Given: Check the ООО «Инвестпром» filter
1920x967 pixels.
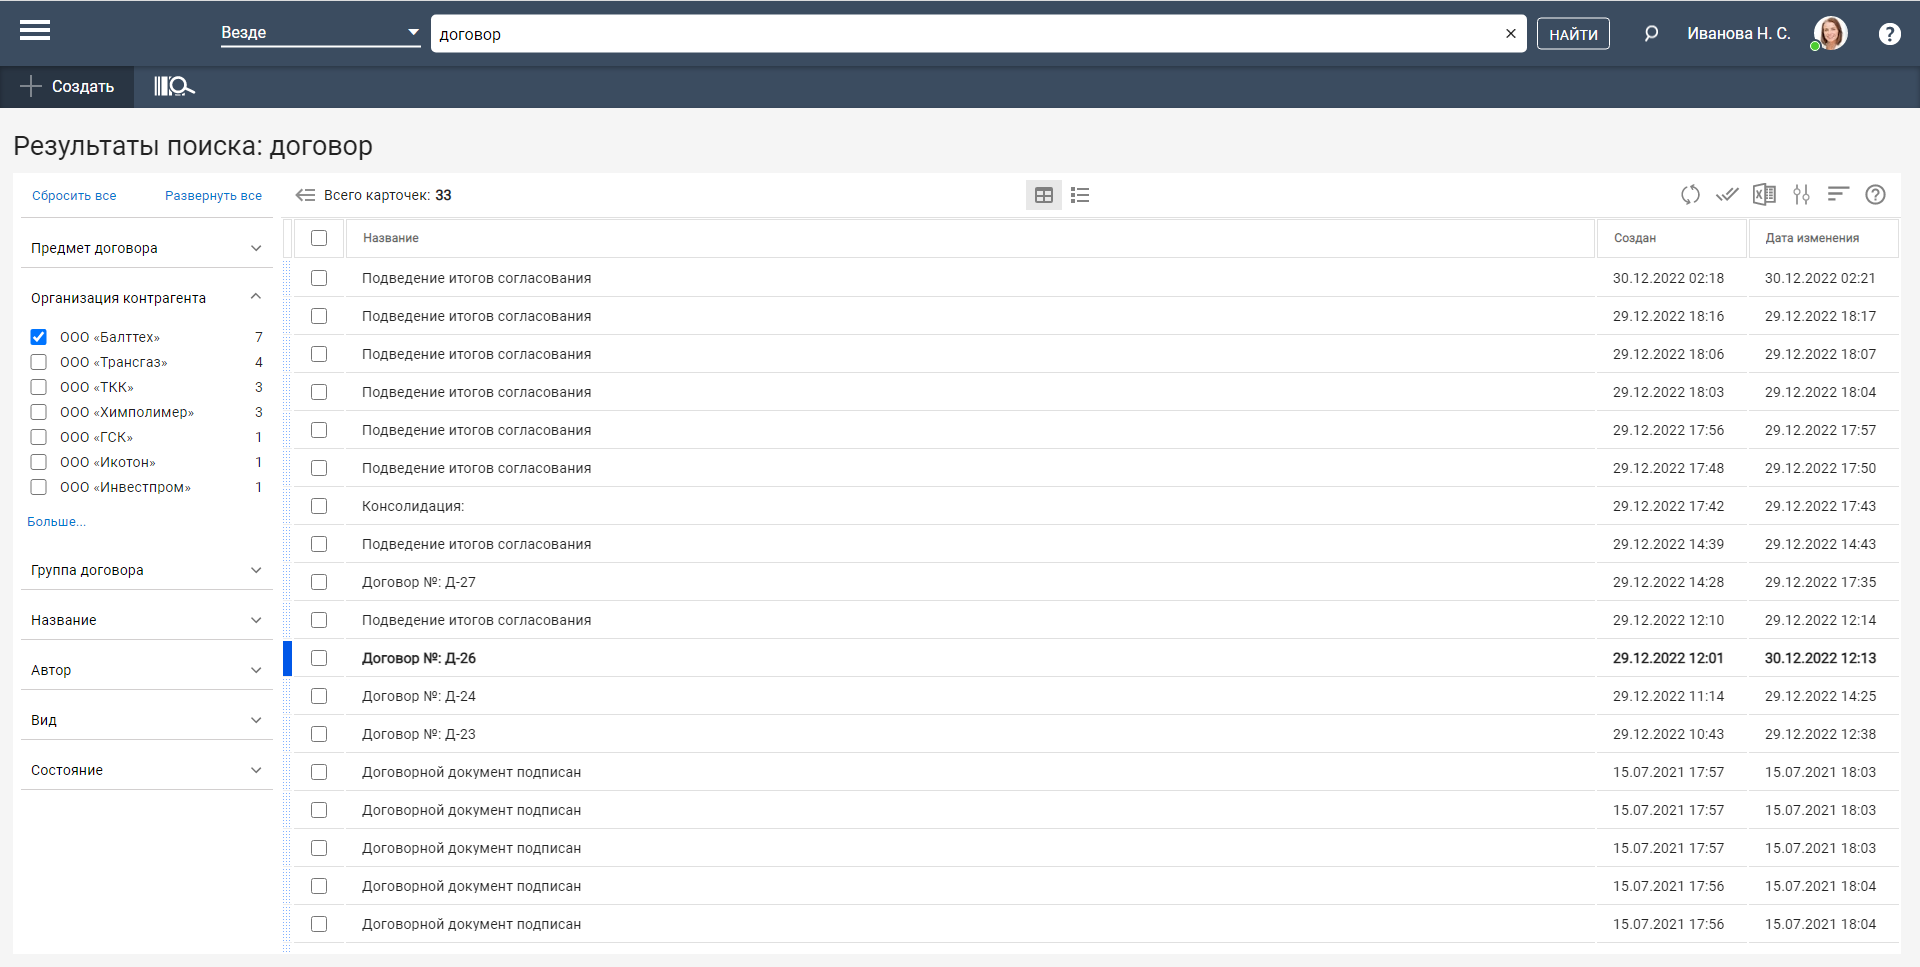Looking at the screenshot, I should pos(38,487).
